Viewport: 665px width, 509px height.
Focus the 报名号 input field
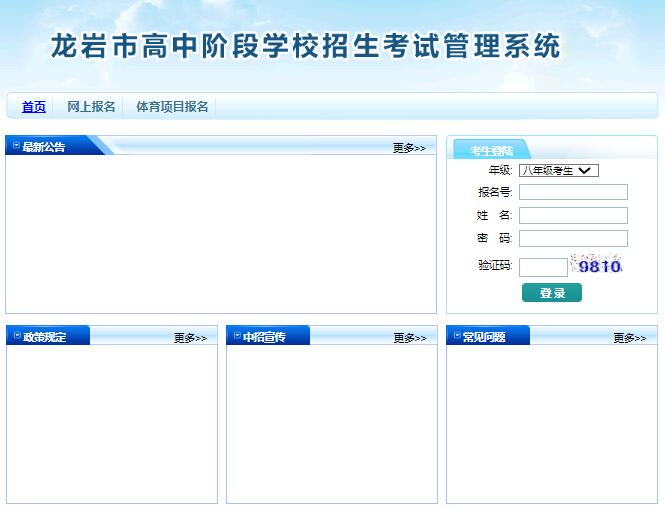point(573,192)
